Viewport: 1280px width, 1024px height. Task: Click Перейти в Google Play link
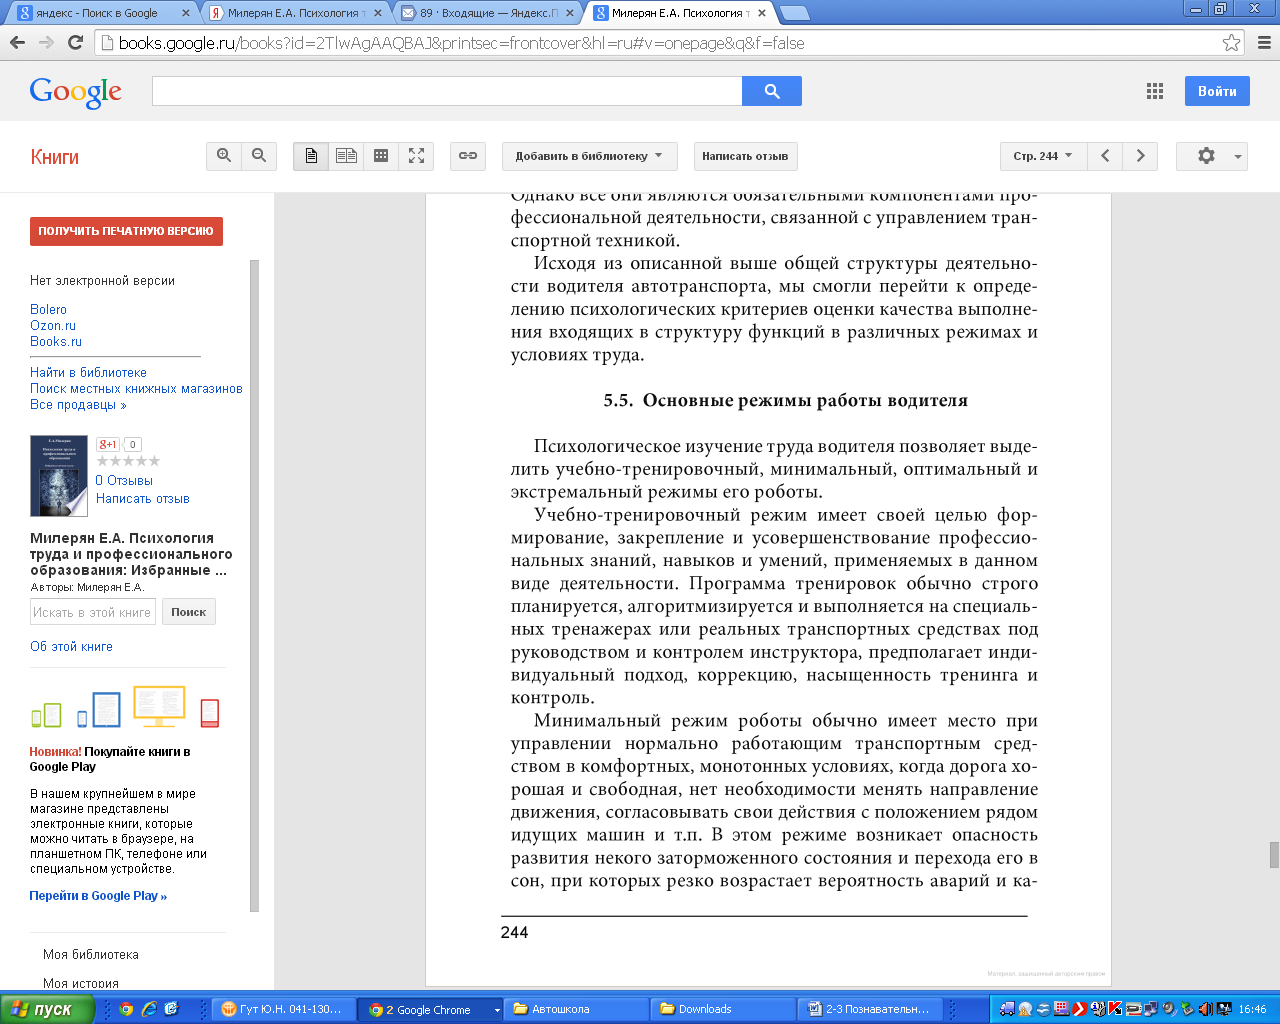pos(98,895)
